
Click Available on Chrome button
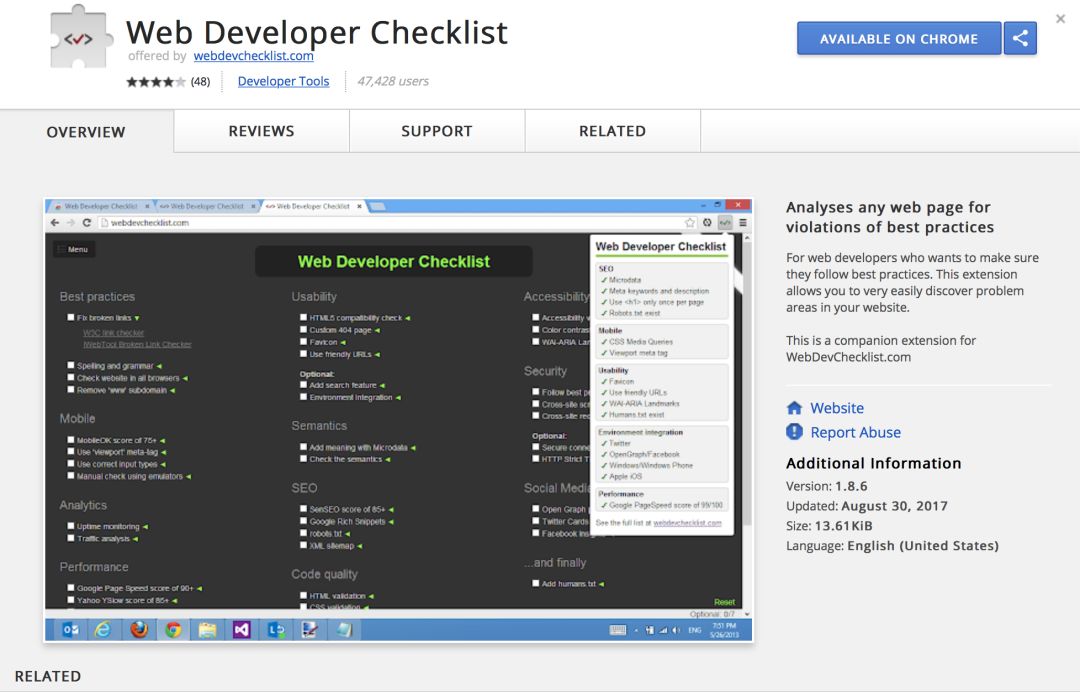pos(899,39)
